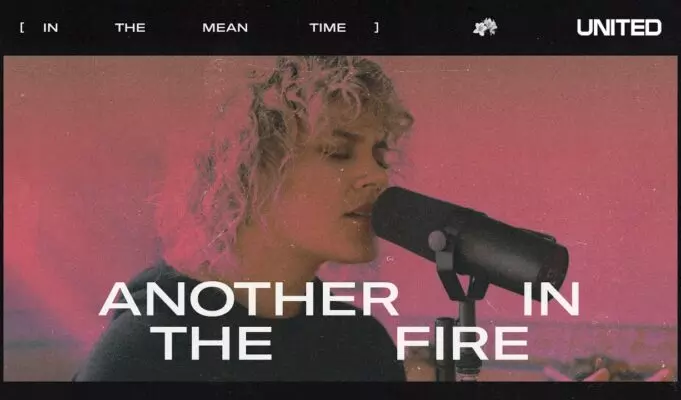Click the closing square bracket symbol
The width and height of the screenshot is (681, 400).
pyautogui.click(x=377, y=27)
